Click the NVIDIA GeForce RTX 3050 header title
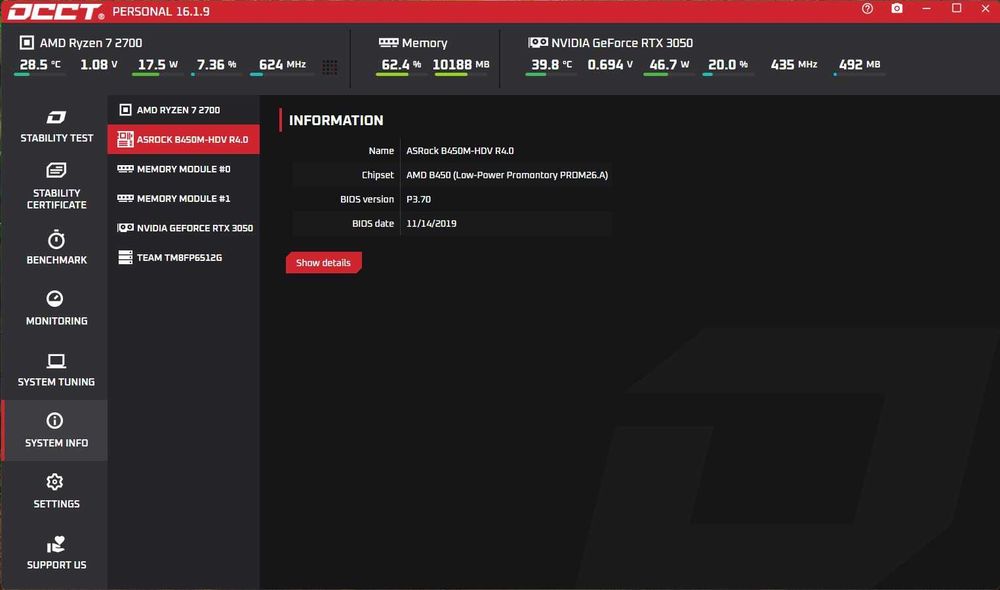This screenshot has width=1000, height=590. click(622, 43)
